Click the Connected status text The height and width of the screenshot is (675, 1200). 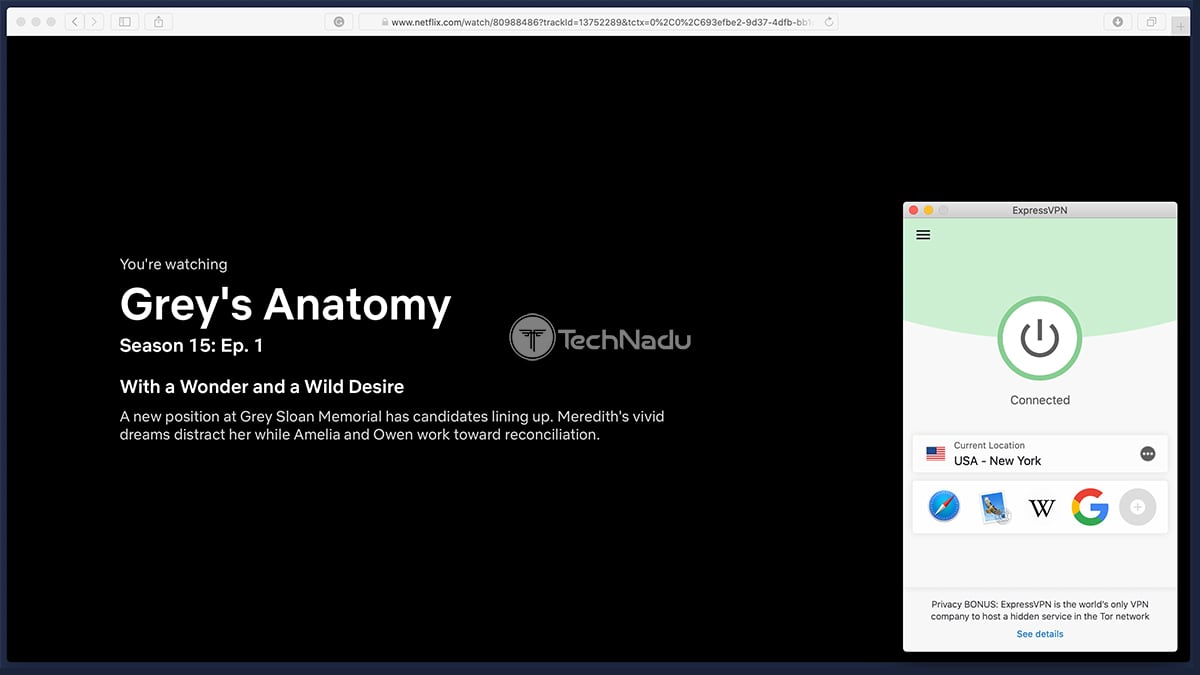(1040, 400)
